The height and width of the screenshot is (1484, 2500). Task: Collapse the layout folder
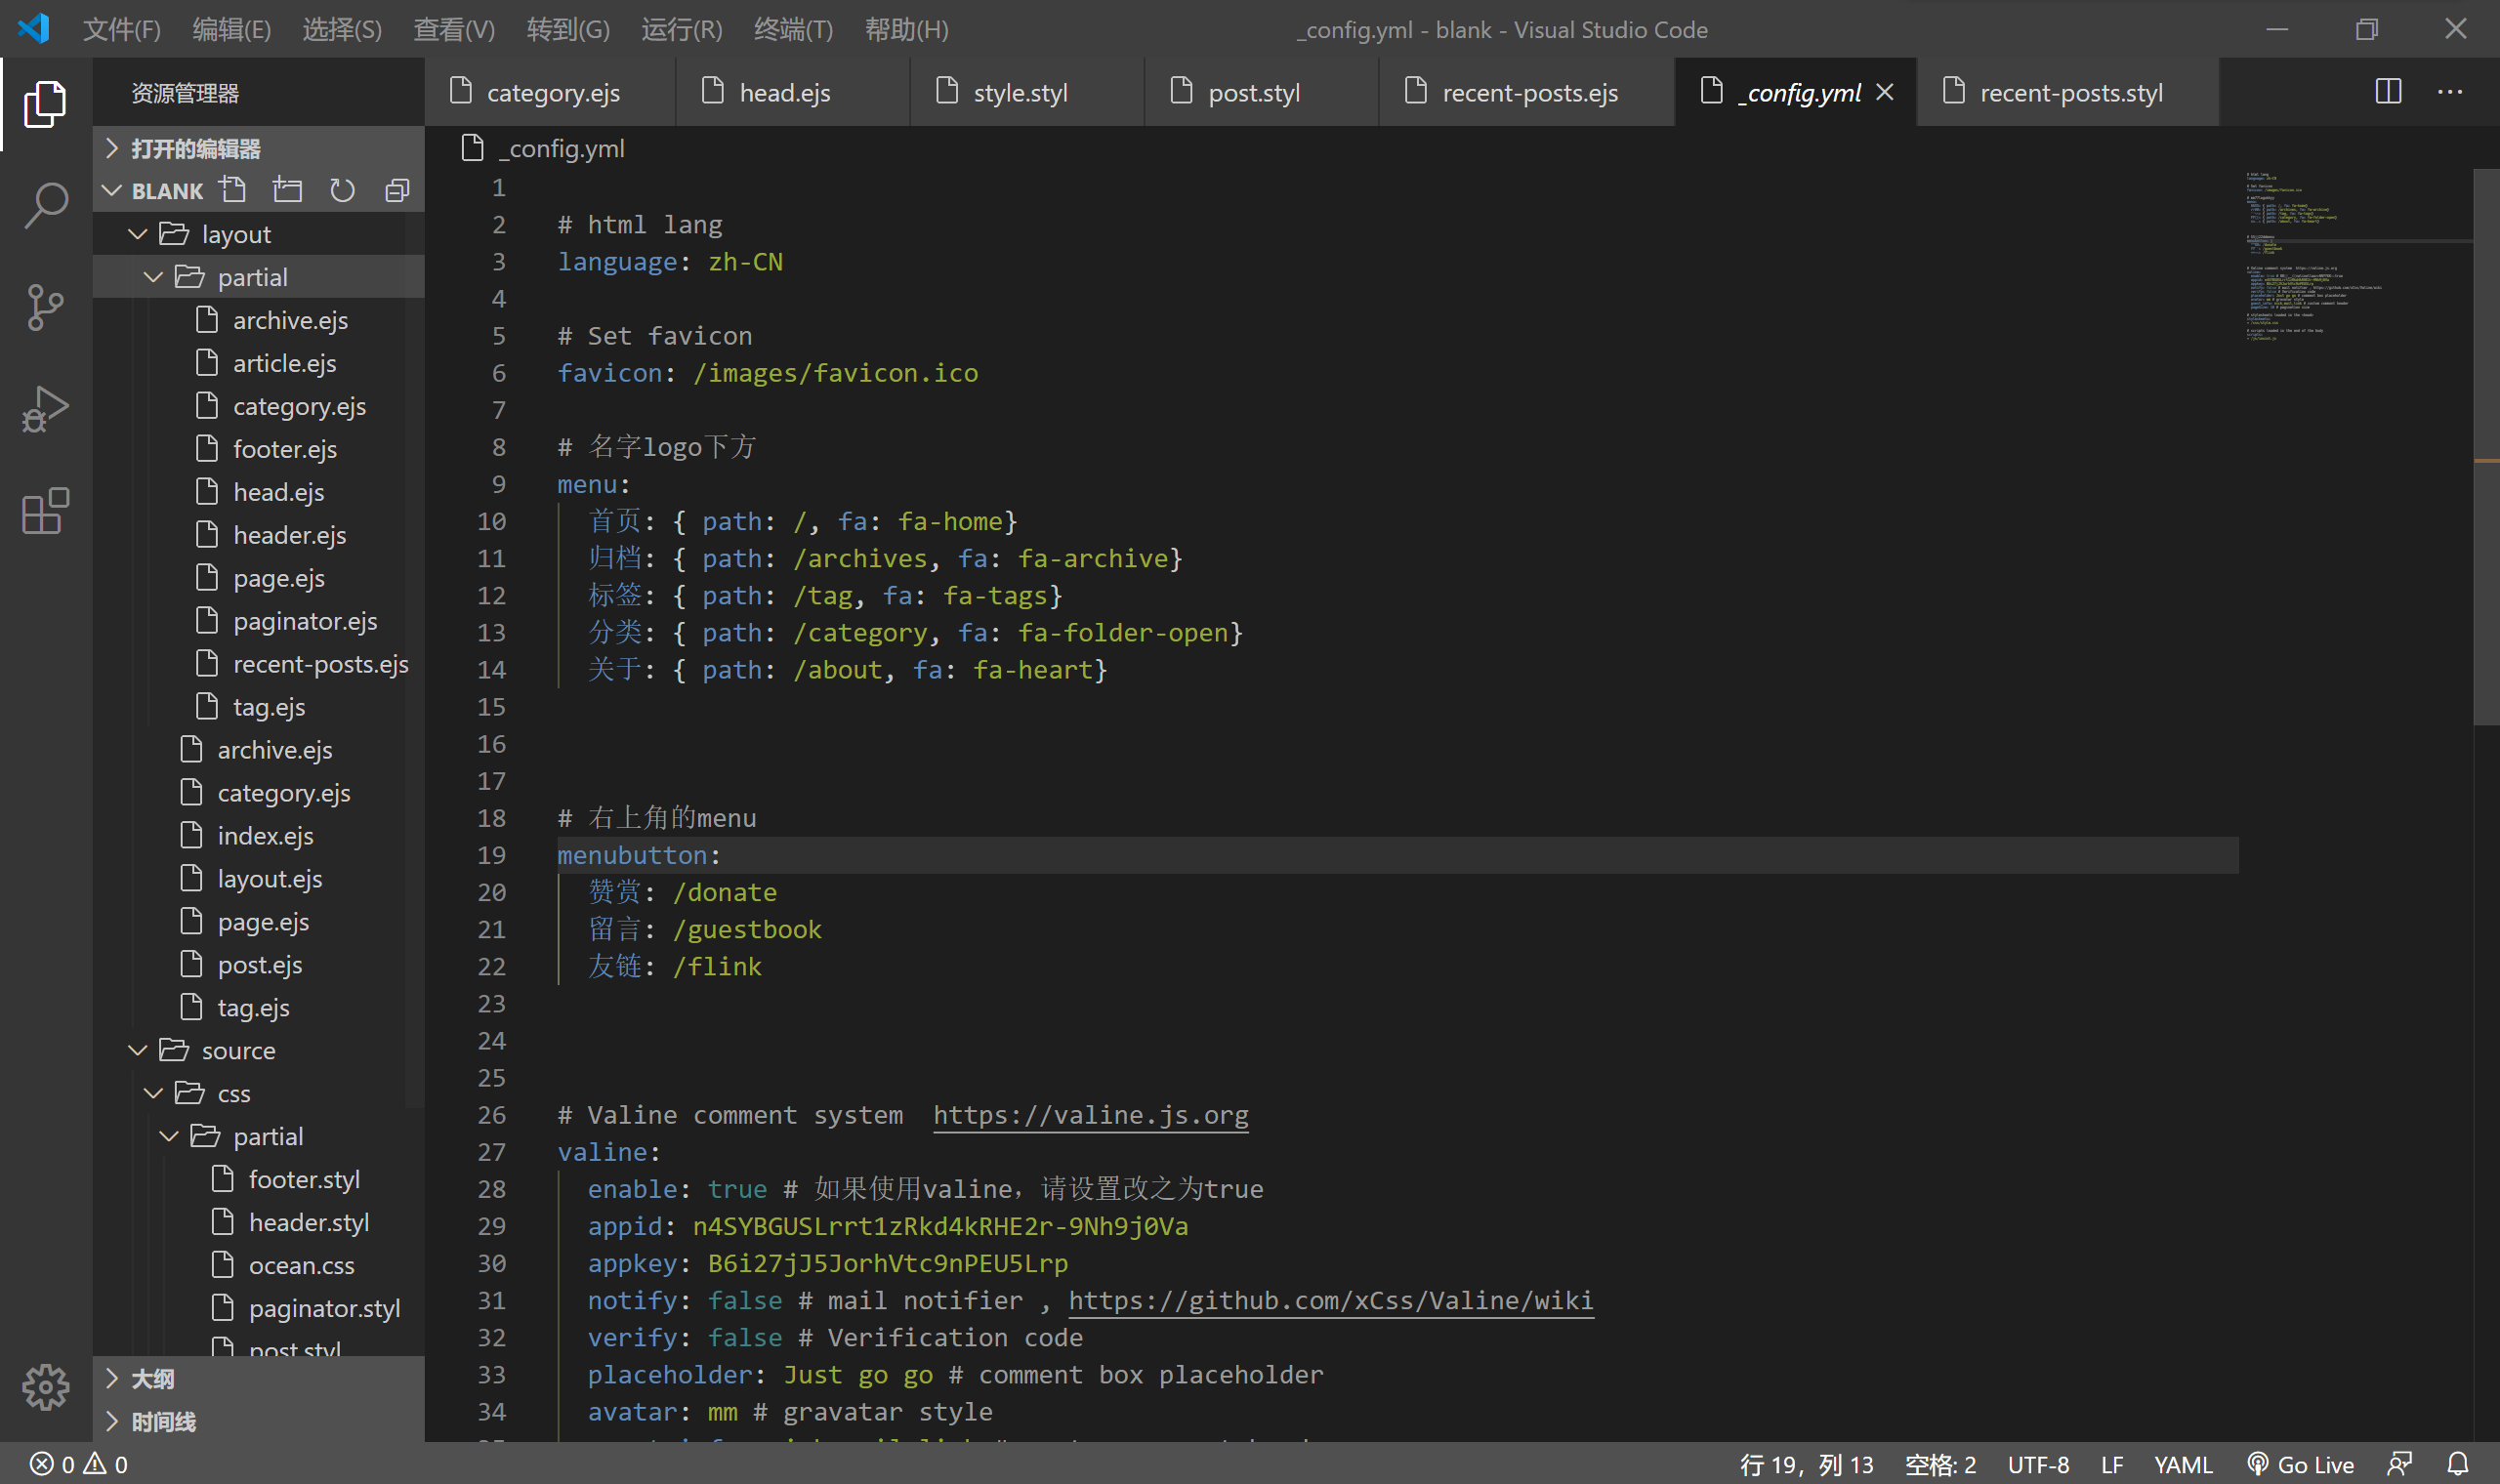click(138, 234)
